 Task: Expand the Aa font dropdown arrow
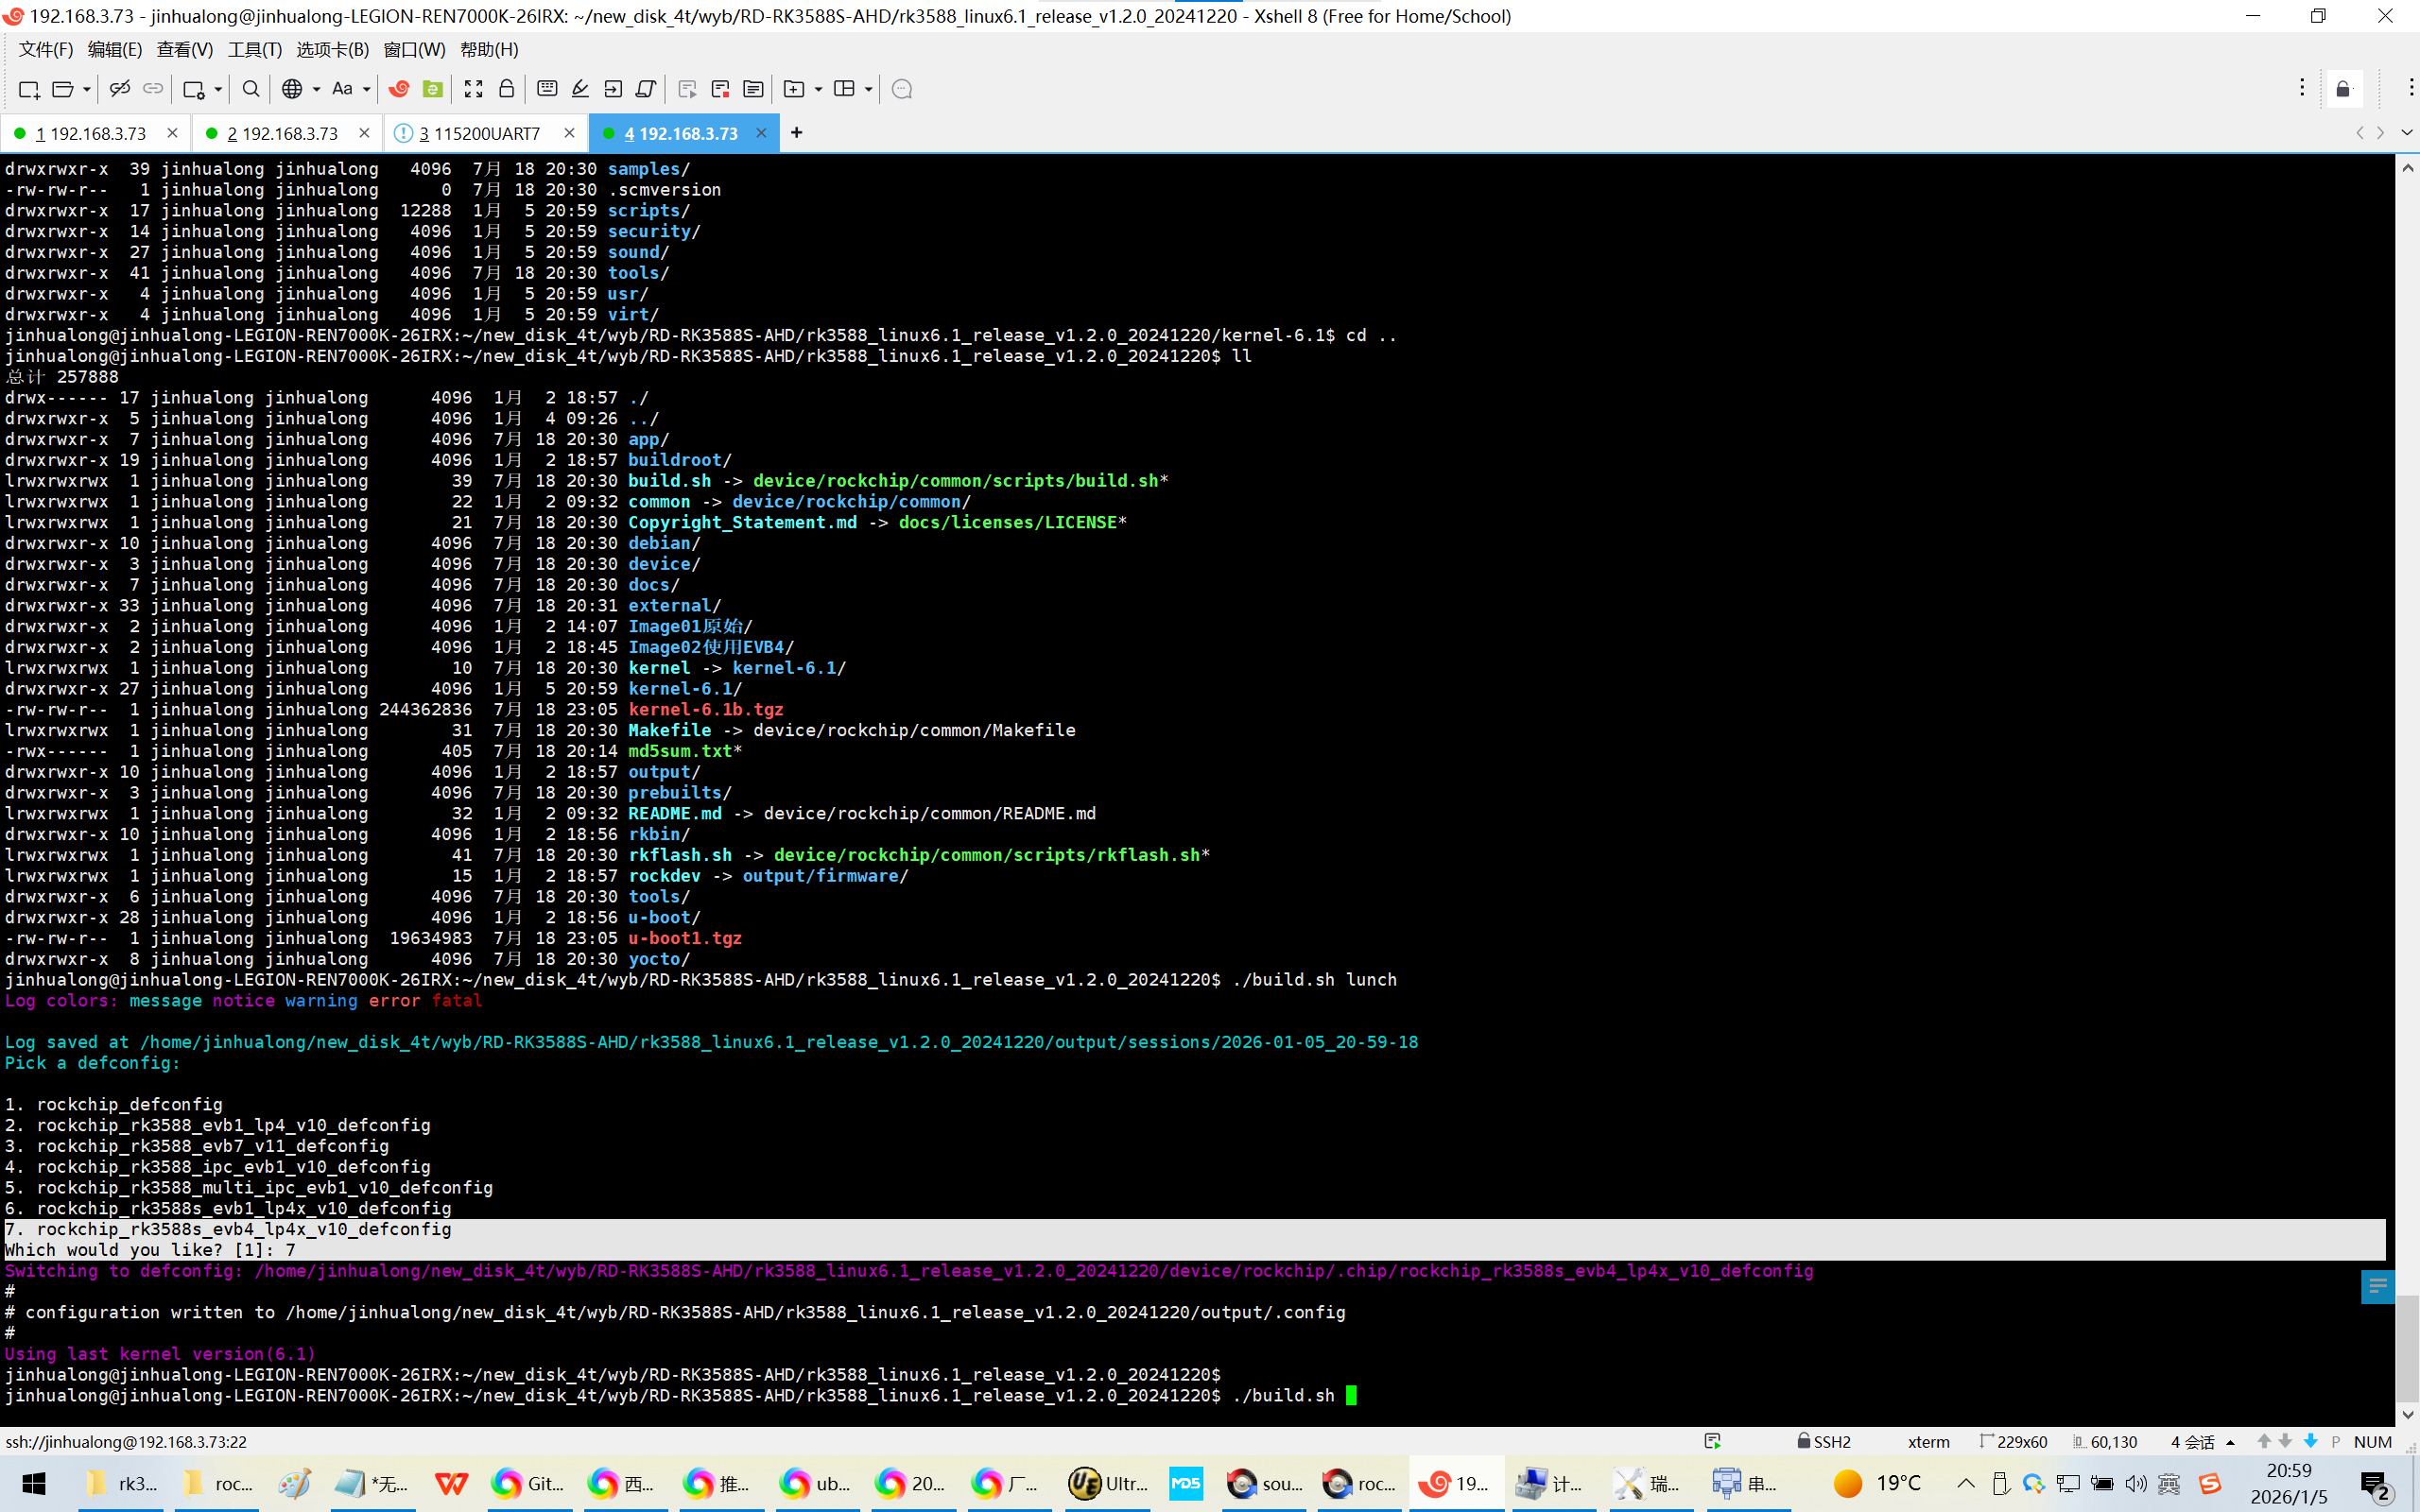coord(366,89)
